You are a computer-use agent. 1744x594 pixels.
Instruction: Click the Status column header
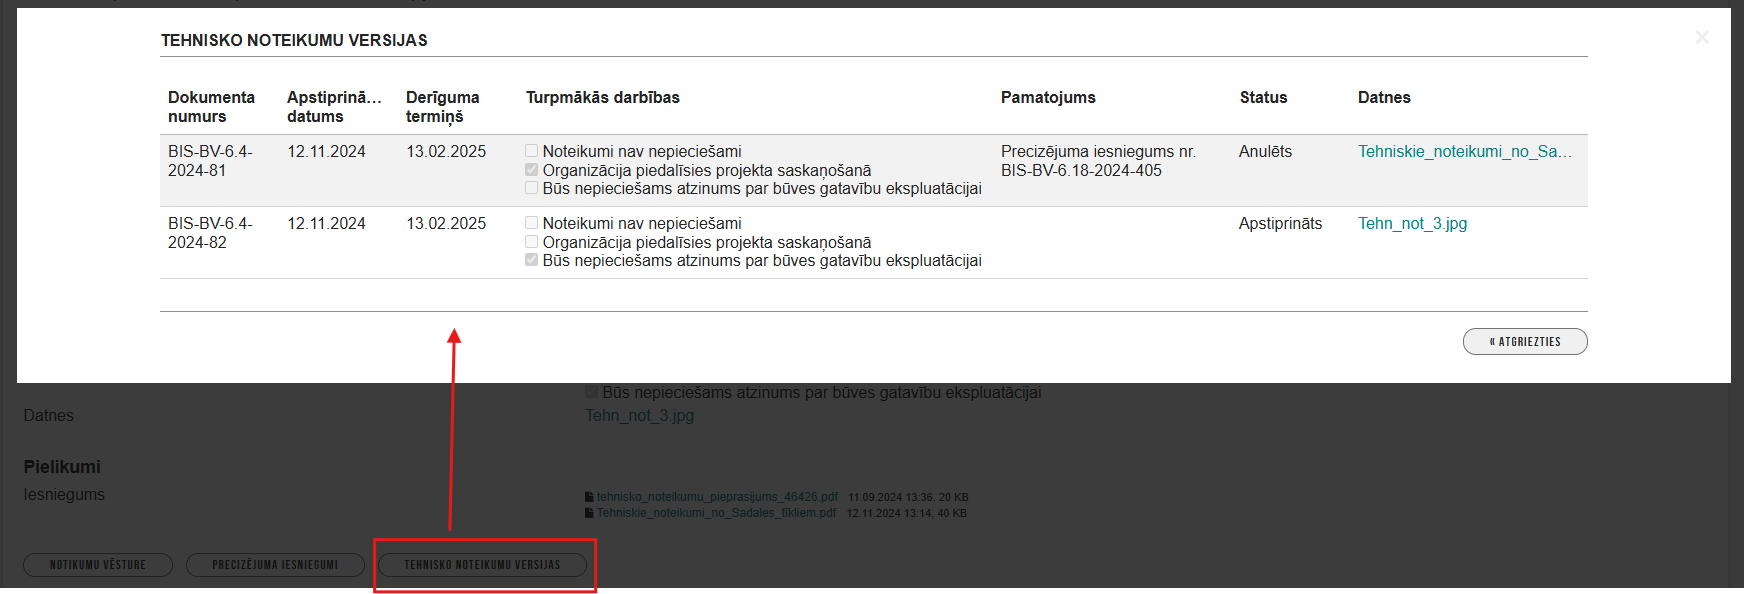pos(1263,97)
